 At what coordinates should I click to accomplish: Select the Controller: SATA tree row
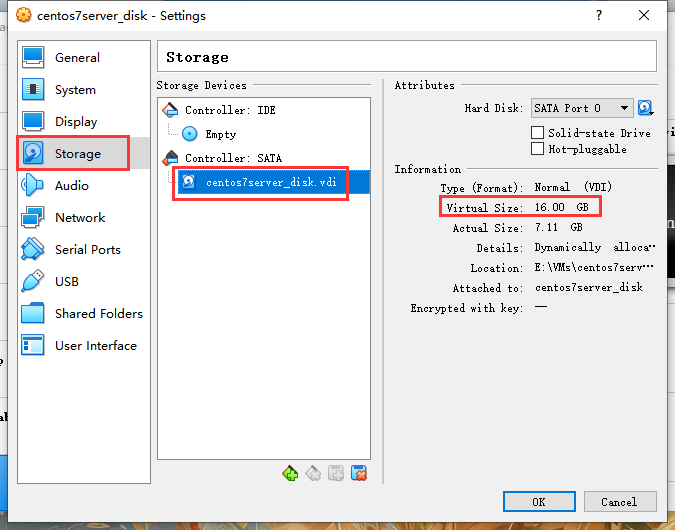tap(264, 158)
